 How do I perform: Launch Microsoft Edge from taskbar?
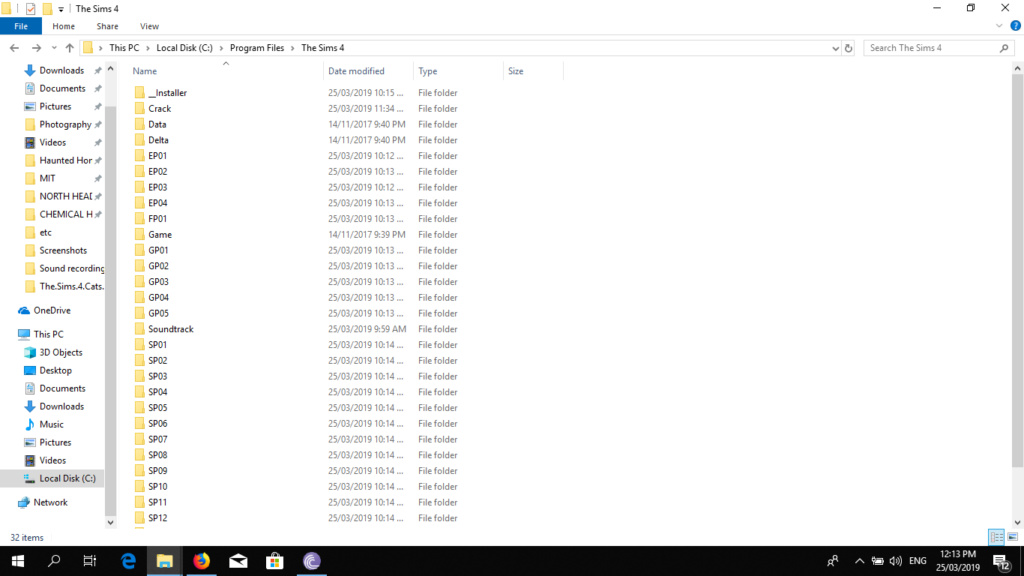(128, 561)
